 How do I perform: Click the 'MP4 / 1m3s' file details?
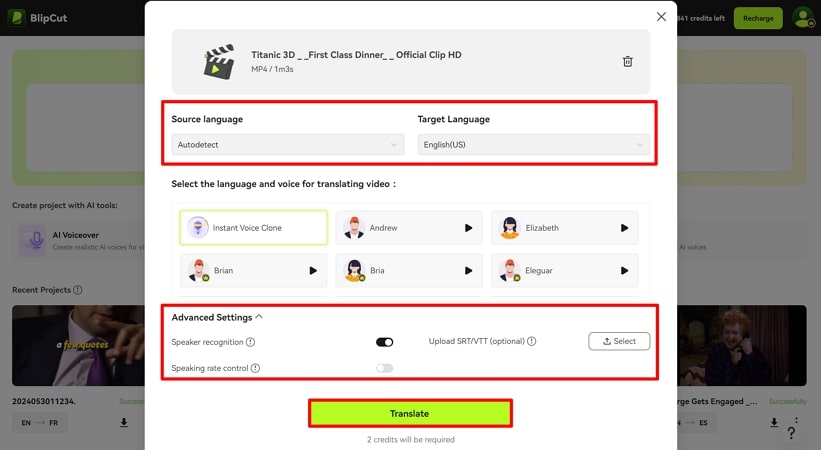[x=272, y=69]
